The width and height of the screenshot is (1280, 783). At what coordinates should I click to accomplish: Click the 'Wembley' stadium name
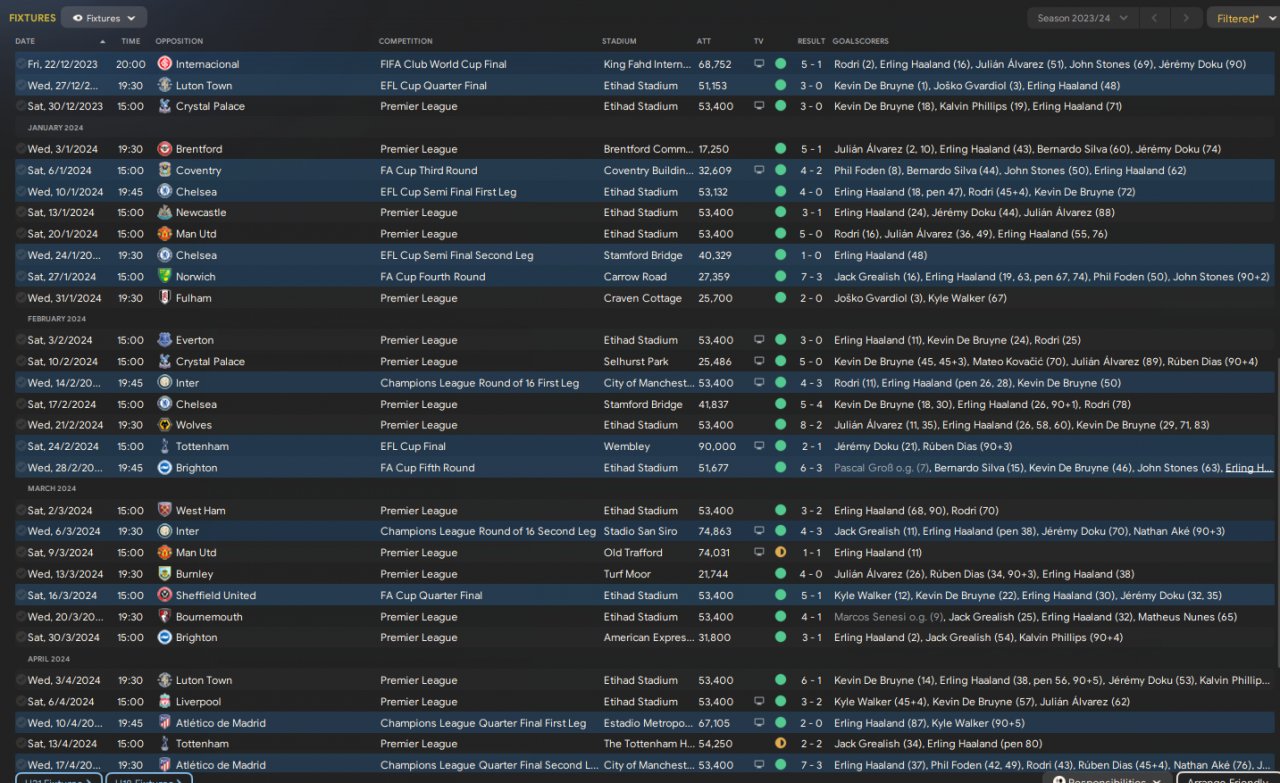(x=625, y=447)
